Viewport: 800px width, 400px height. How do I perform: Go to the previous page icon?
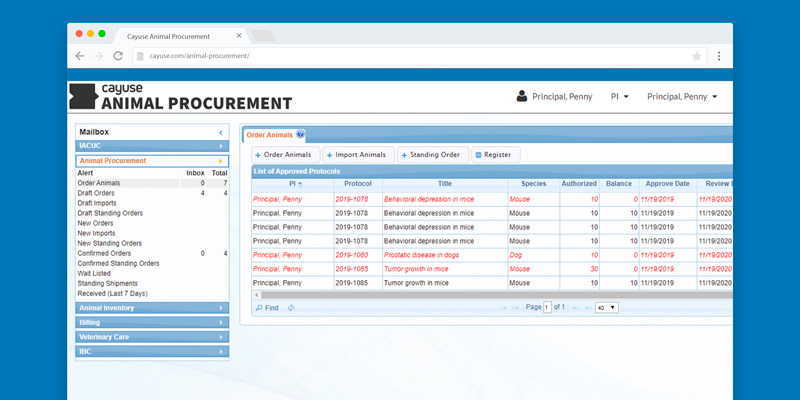click(515, 308)
